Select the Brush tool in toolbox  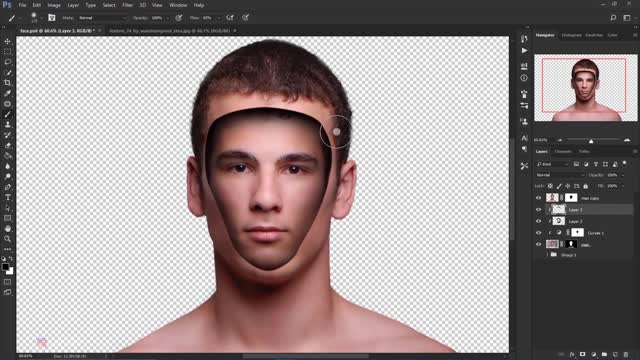(7, 114)
